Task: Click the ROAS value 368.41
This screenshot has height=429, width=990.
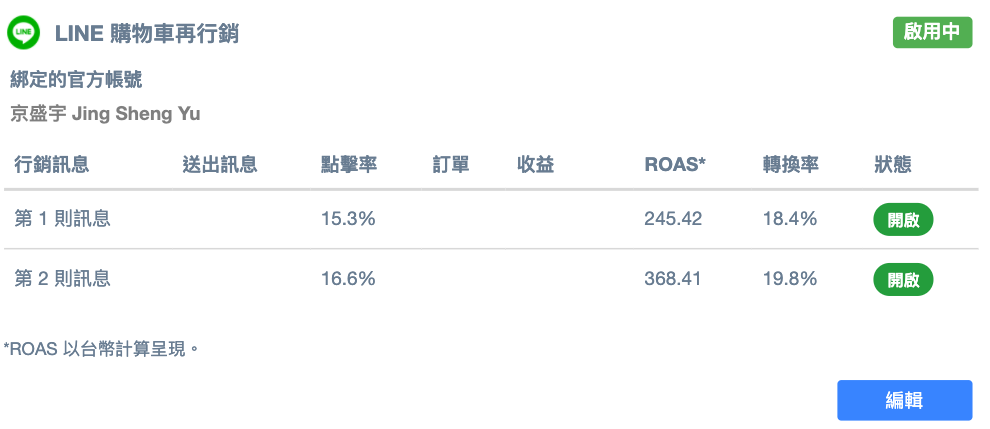Action: click(674, 279)
